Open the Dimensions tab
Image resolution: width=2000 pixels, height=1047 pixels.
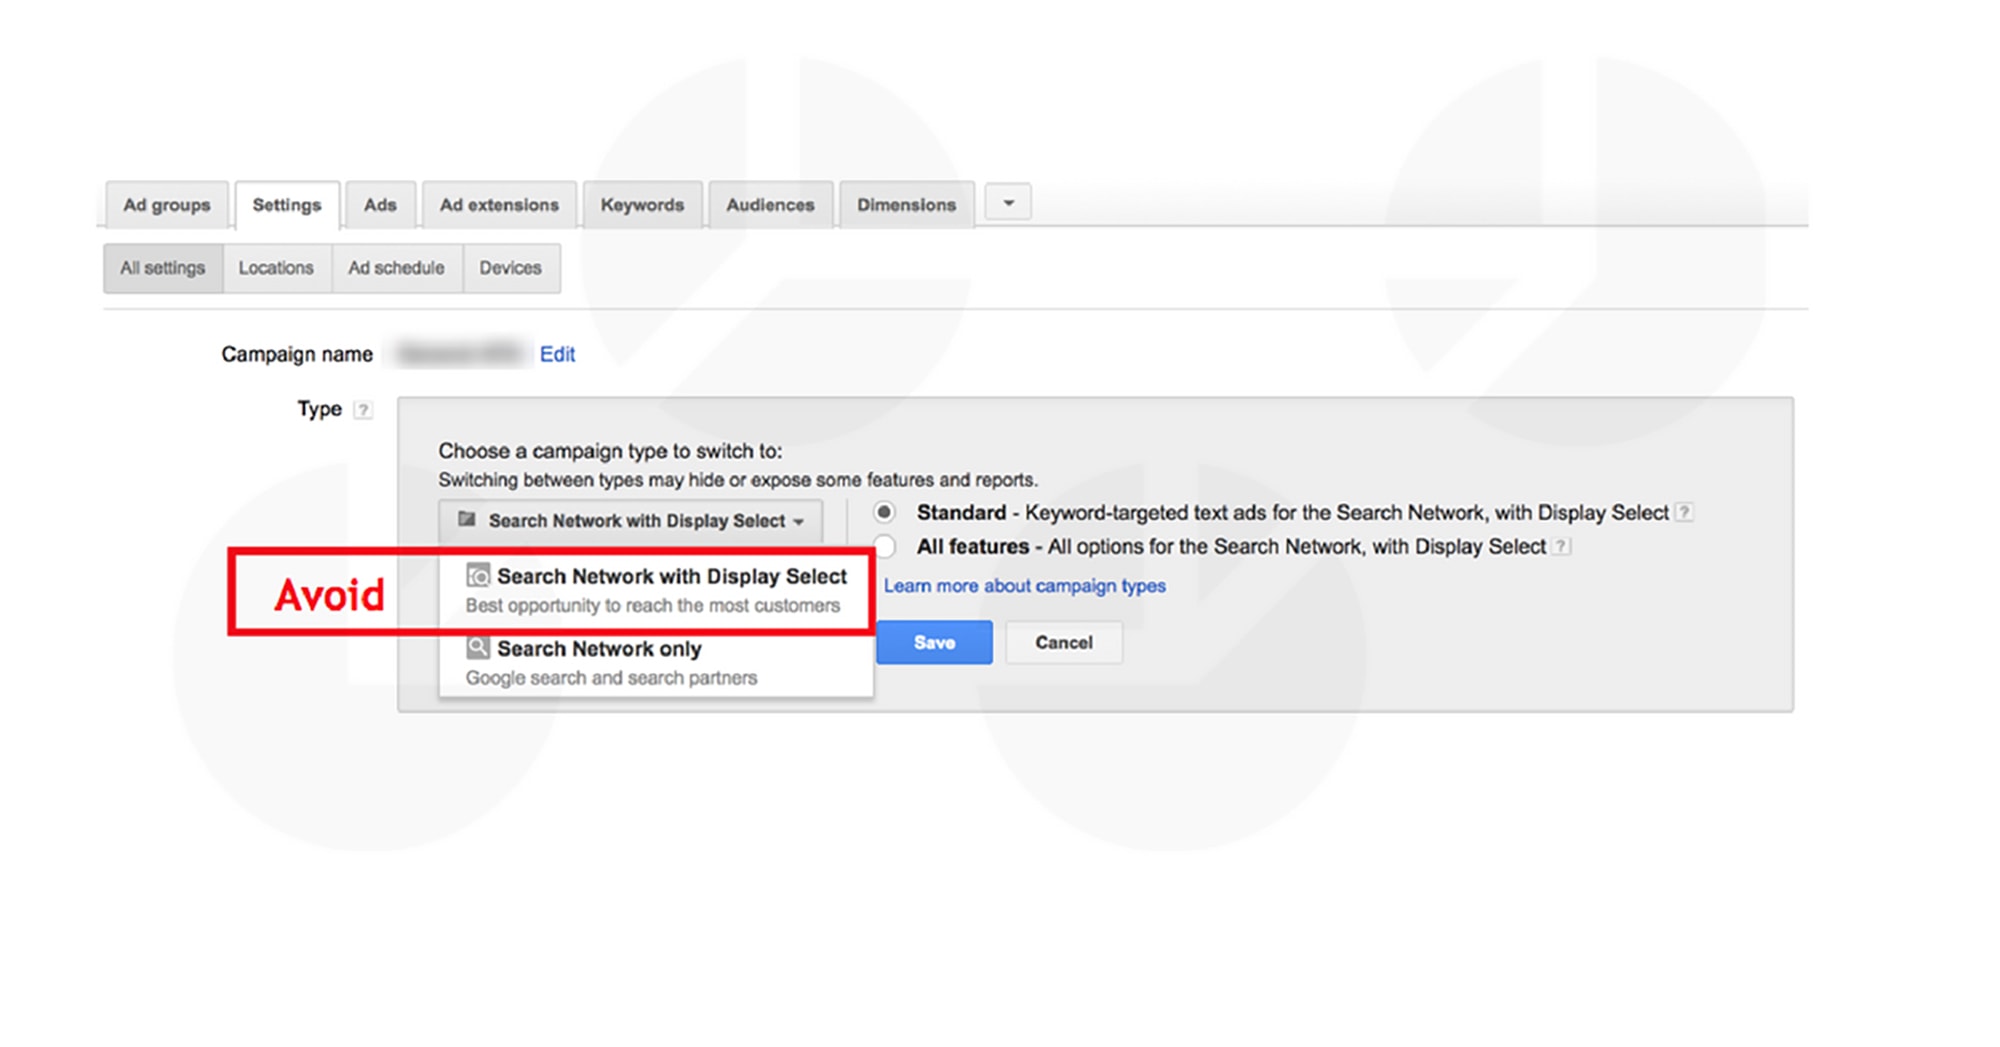(x=906, y=205)
